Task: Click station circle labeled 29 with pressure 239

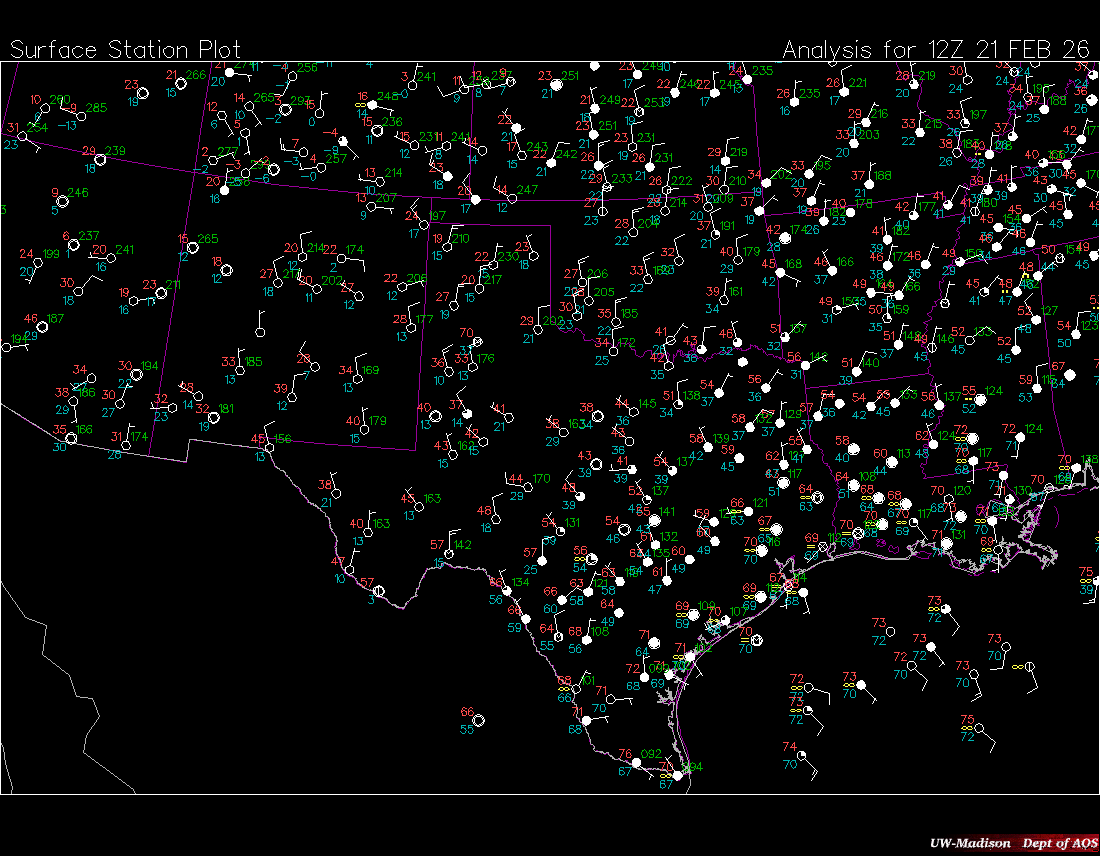Action: (100, 159)
